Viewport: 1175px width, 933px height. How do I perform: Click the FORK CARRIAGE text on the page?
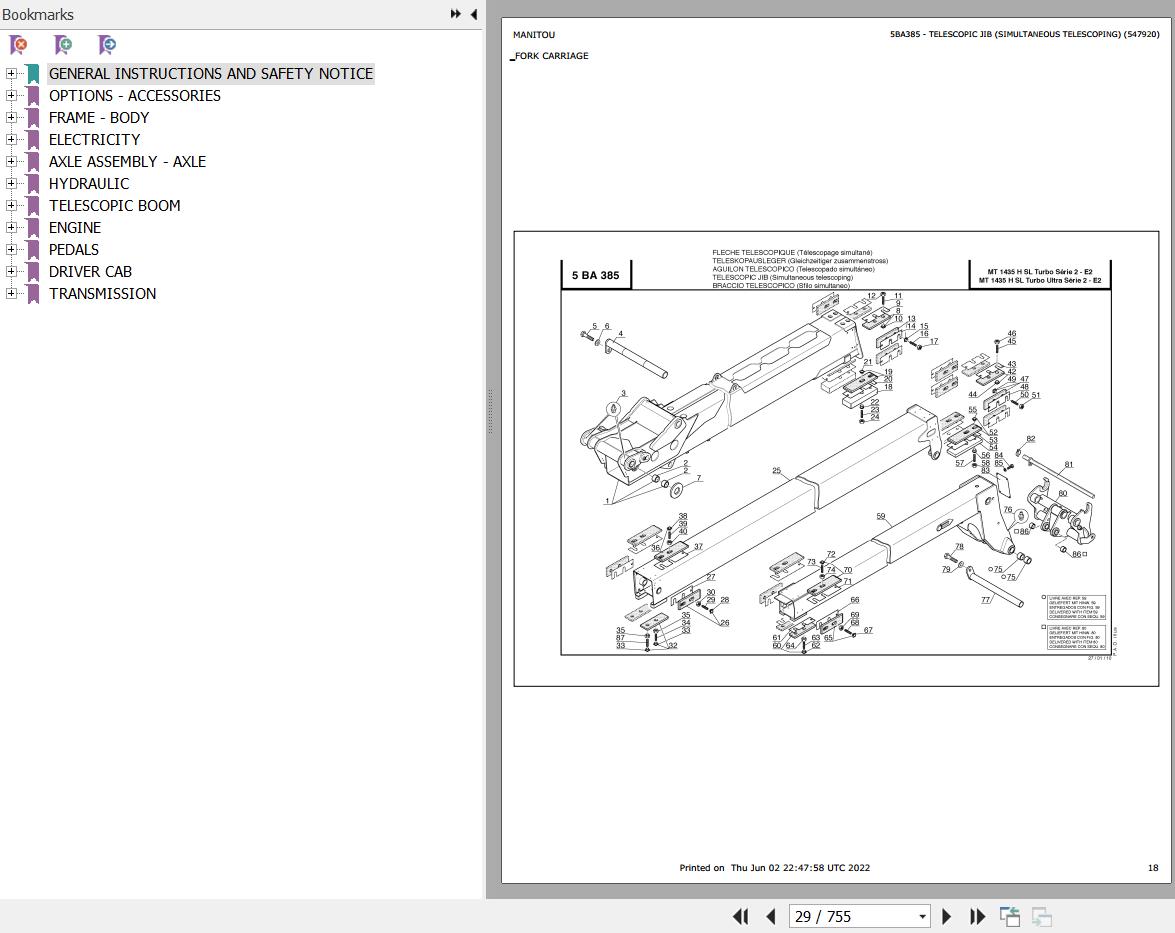pyautogui.click(x=551, y=55)
